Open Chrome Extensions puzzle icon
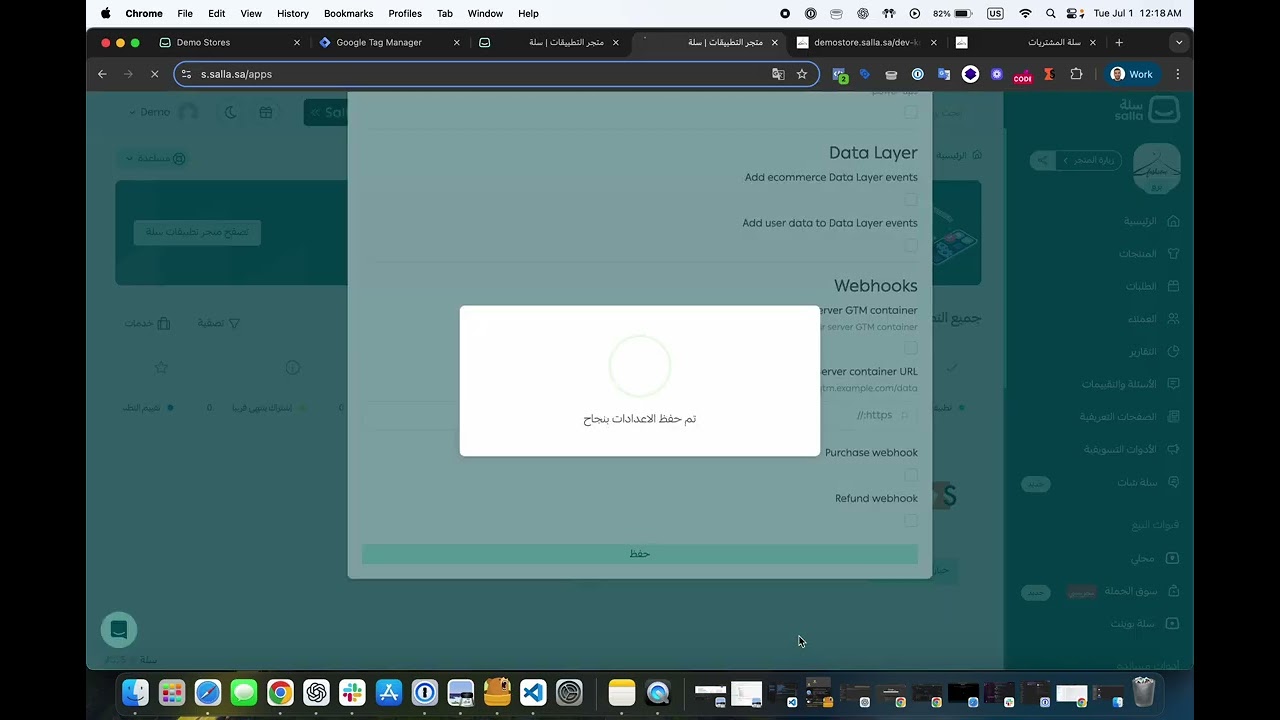This screenshot has width=1280, height=720. click(1076, 74)
